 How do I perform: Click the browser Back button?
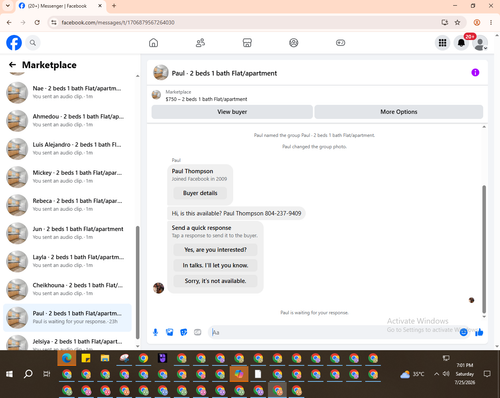pyautogui.click(x=9, y=22)
